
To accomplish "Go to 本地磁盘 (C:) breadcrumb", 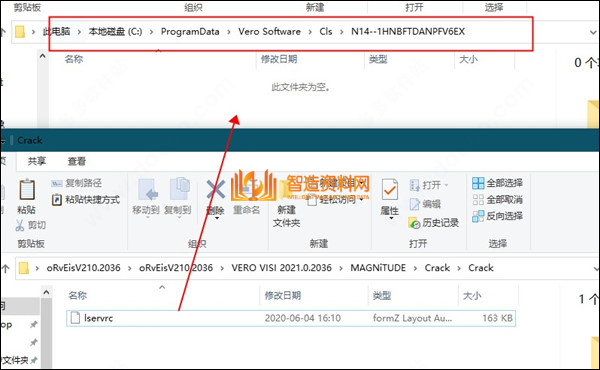I will (x=115, y=31).
